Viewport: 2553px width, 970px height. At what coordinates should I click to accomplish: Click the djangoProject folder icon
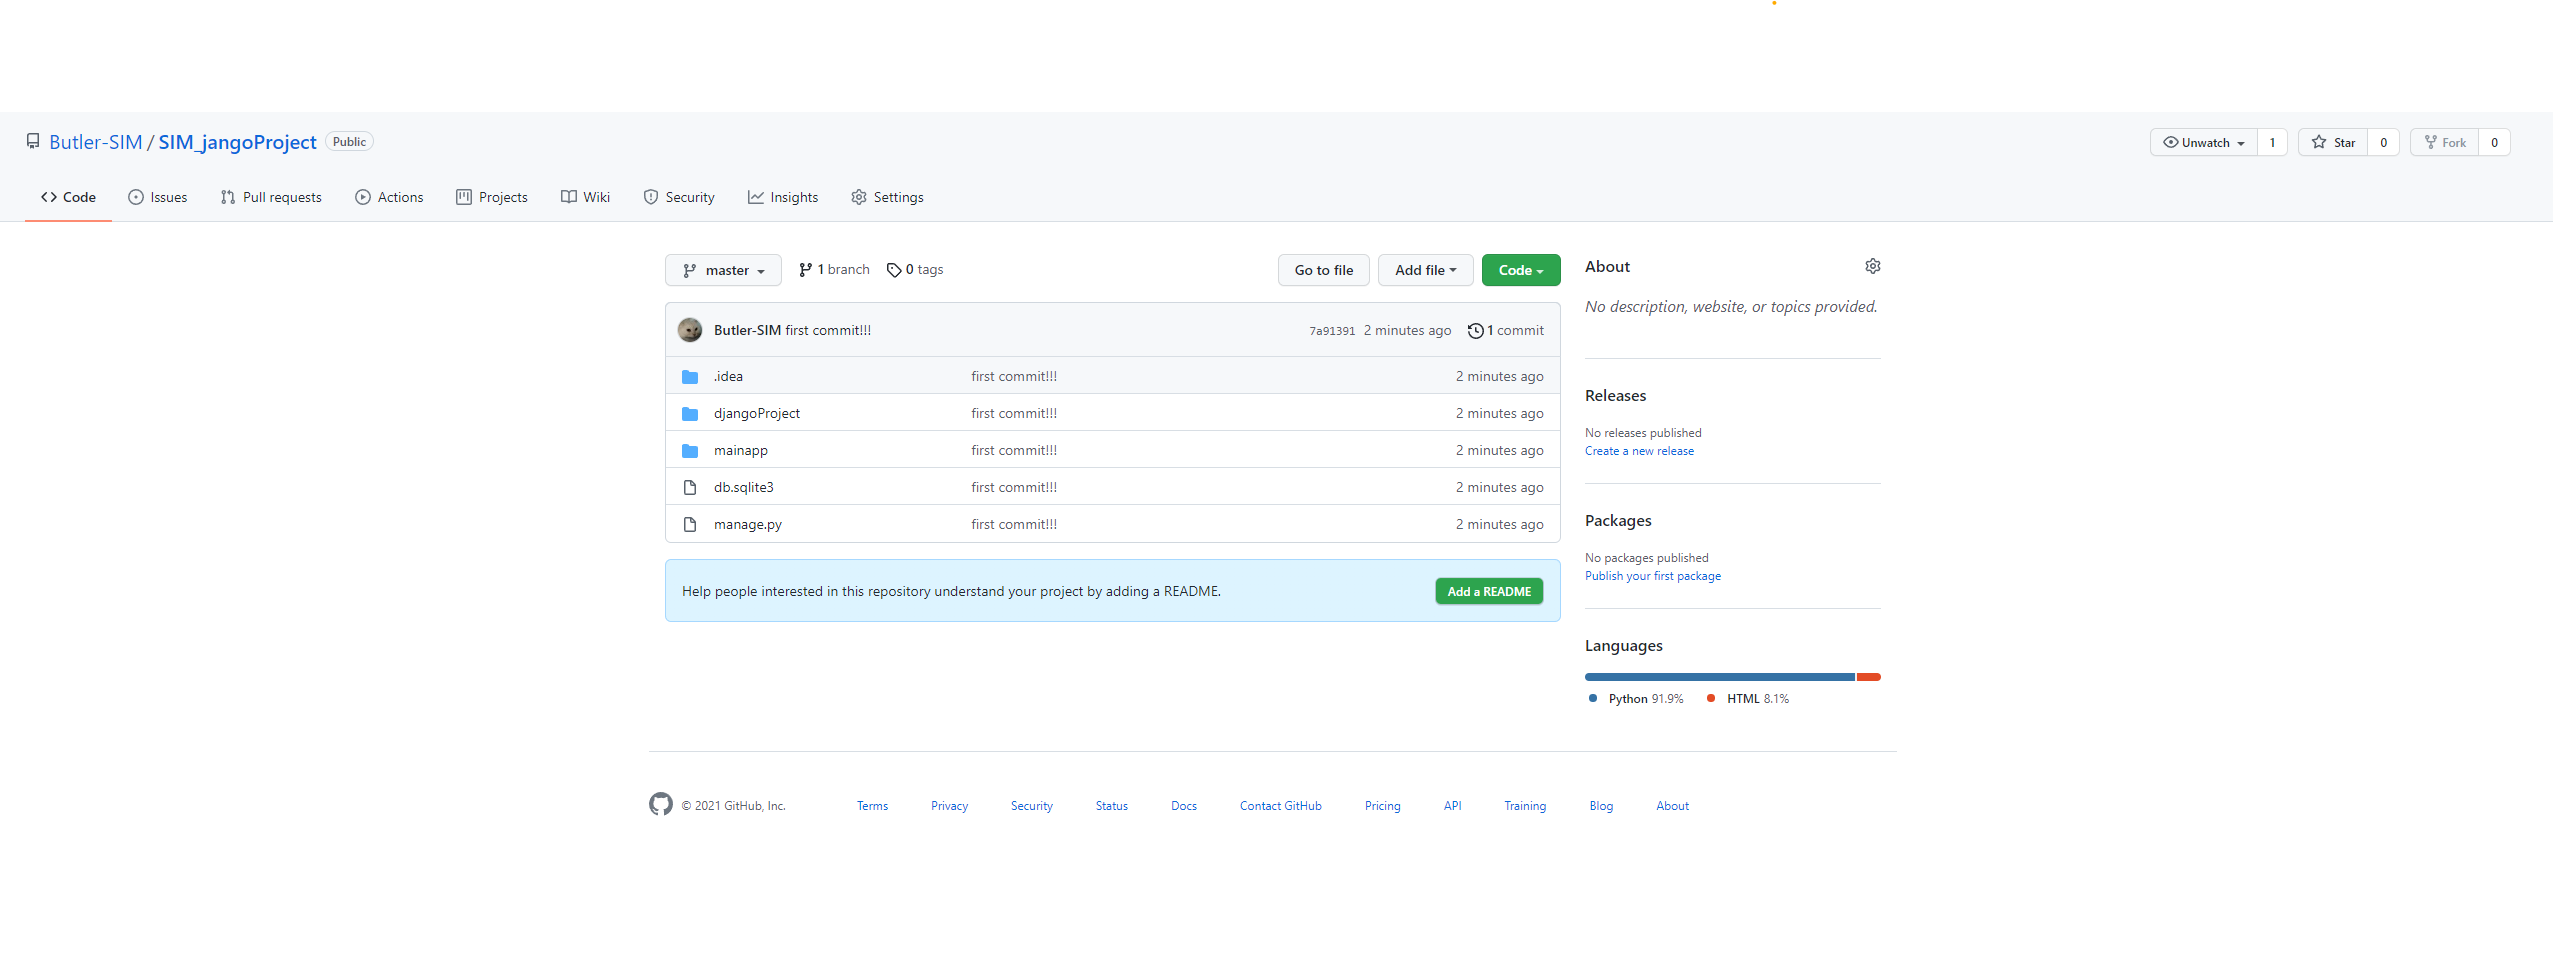(690, 414)
